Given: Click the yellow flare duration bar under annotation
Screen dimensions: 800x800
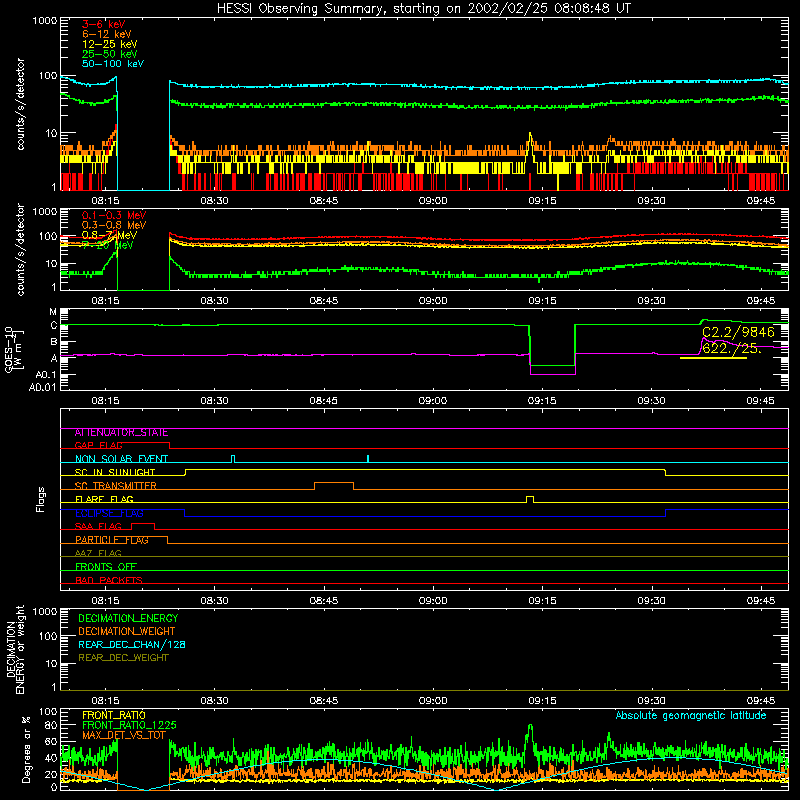Looking at the screenshot, I should tap(713, 358).
